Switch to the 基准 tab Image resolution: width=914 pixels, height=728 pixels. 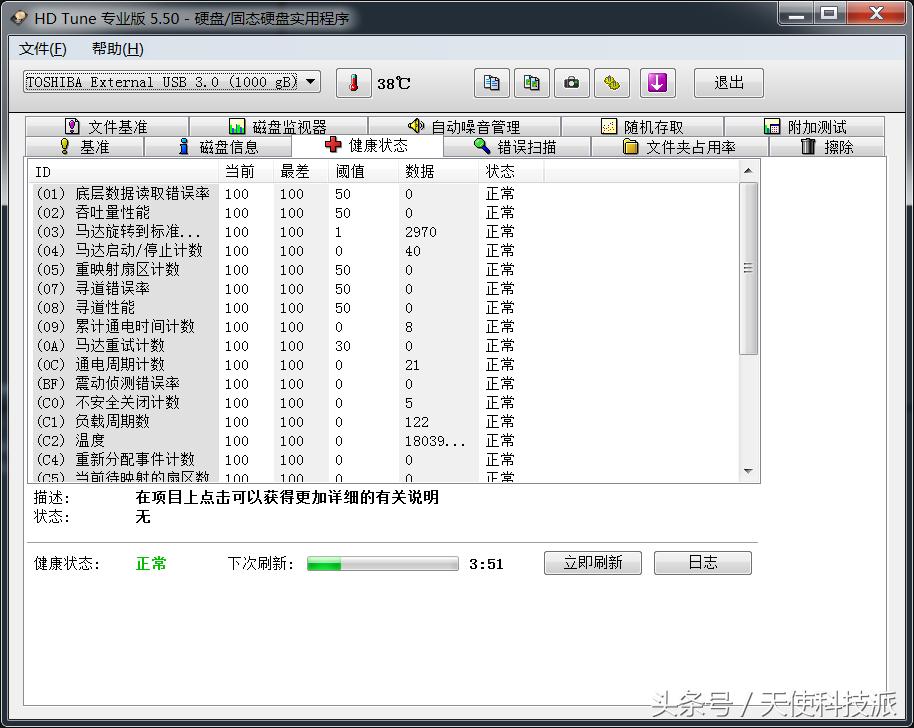(85, 147)
